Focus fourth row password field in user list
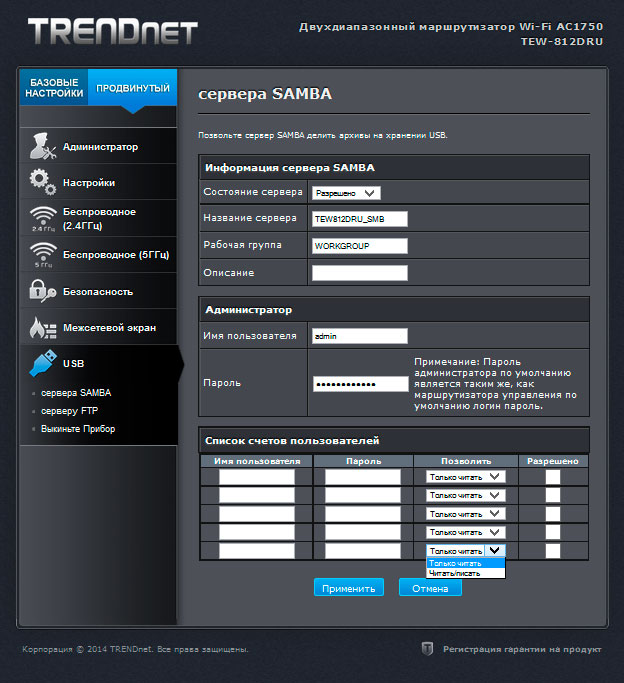The height and width of the screenshot is (683, 624). coord(362,532)
